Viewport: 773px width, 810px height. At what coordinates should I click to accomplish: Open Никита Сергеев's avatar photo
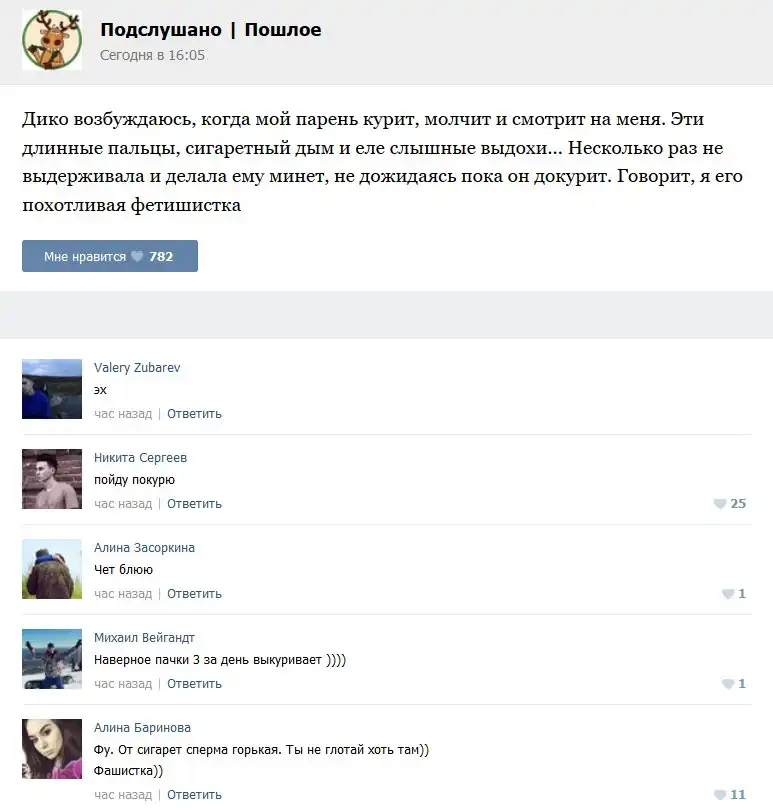click(52, 479)
